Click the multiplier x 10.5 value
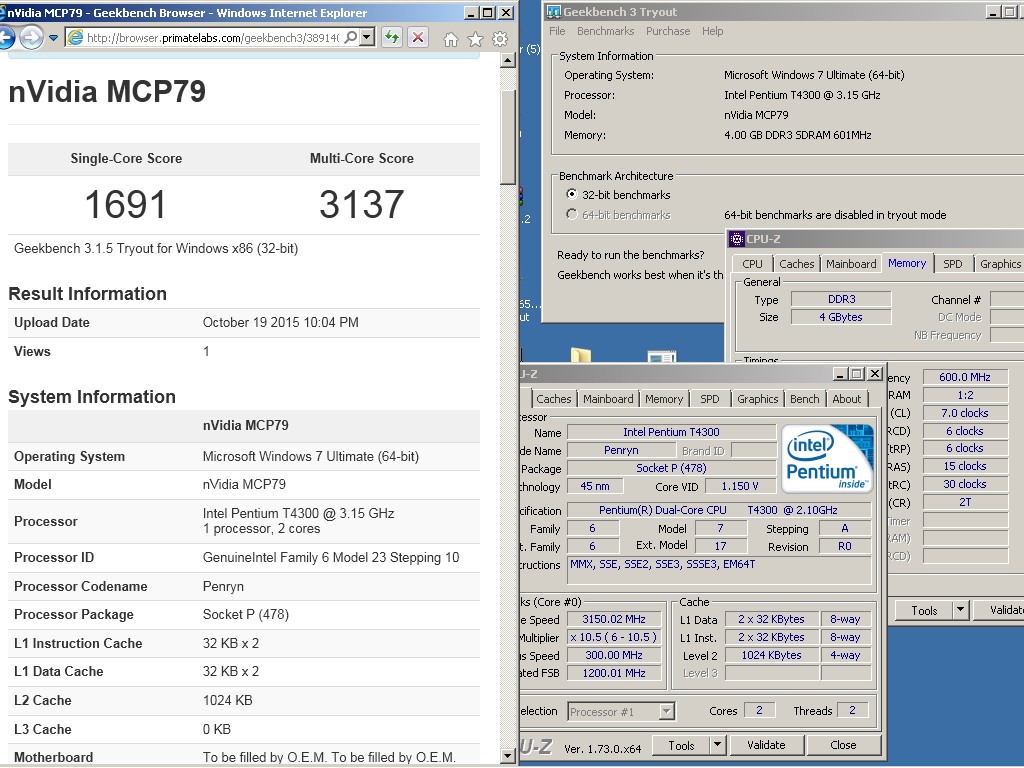The width and height of the screenshot is (1024, 768). [614, 637]
